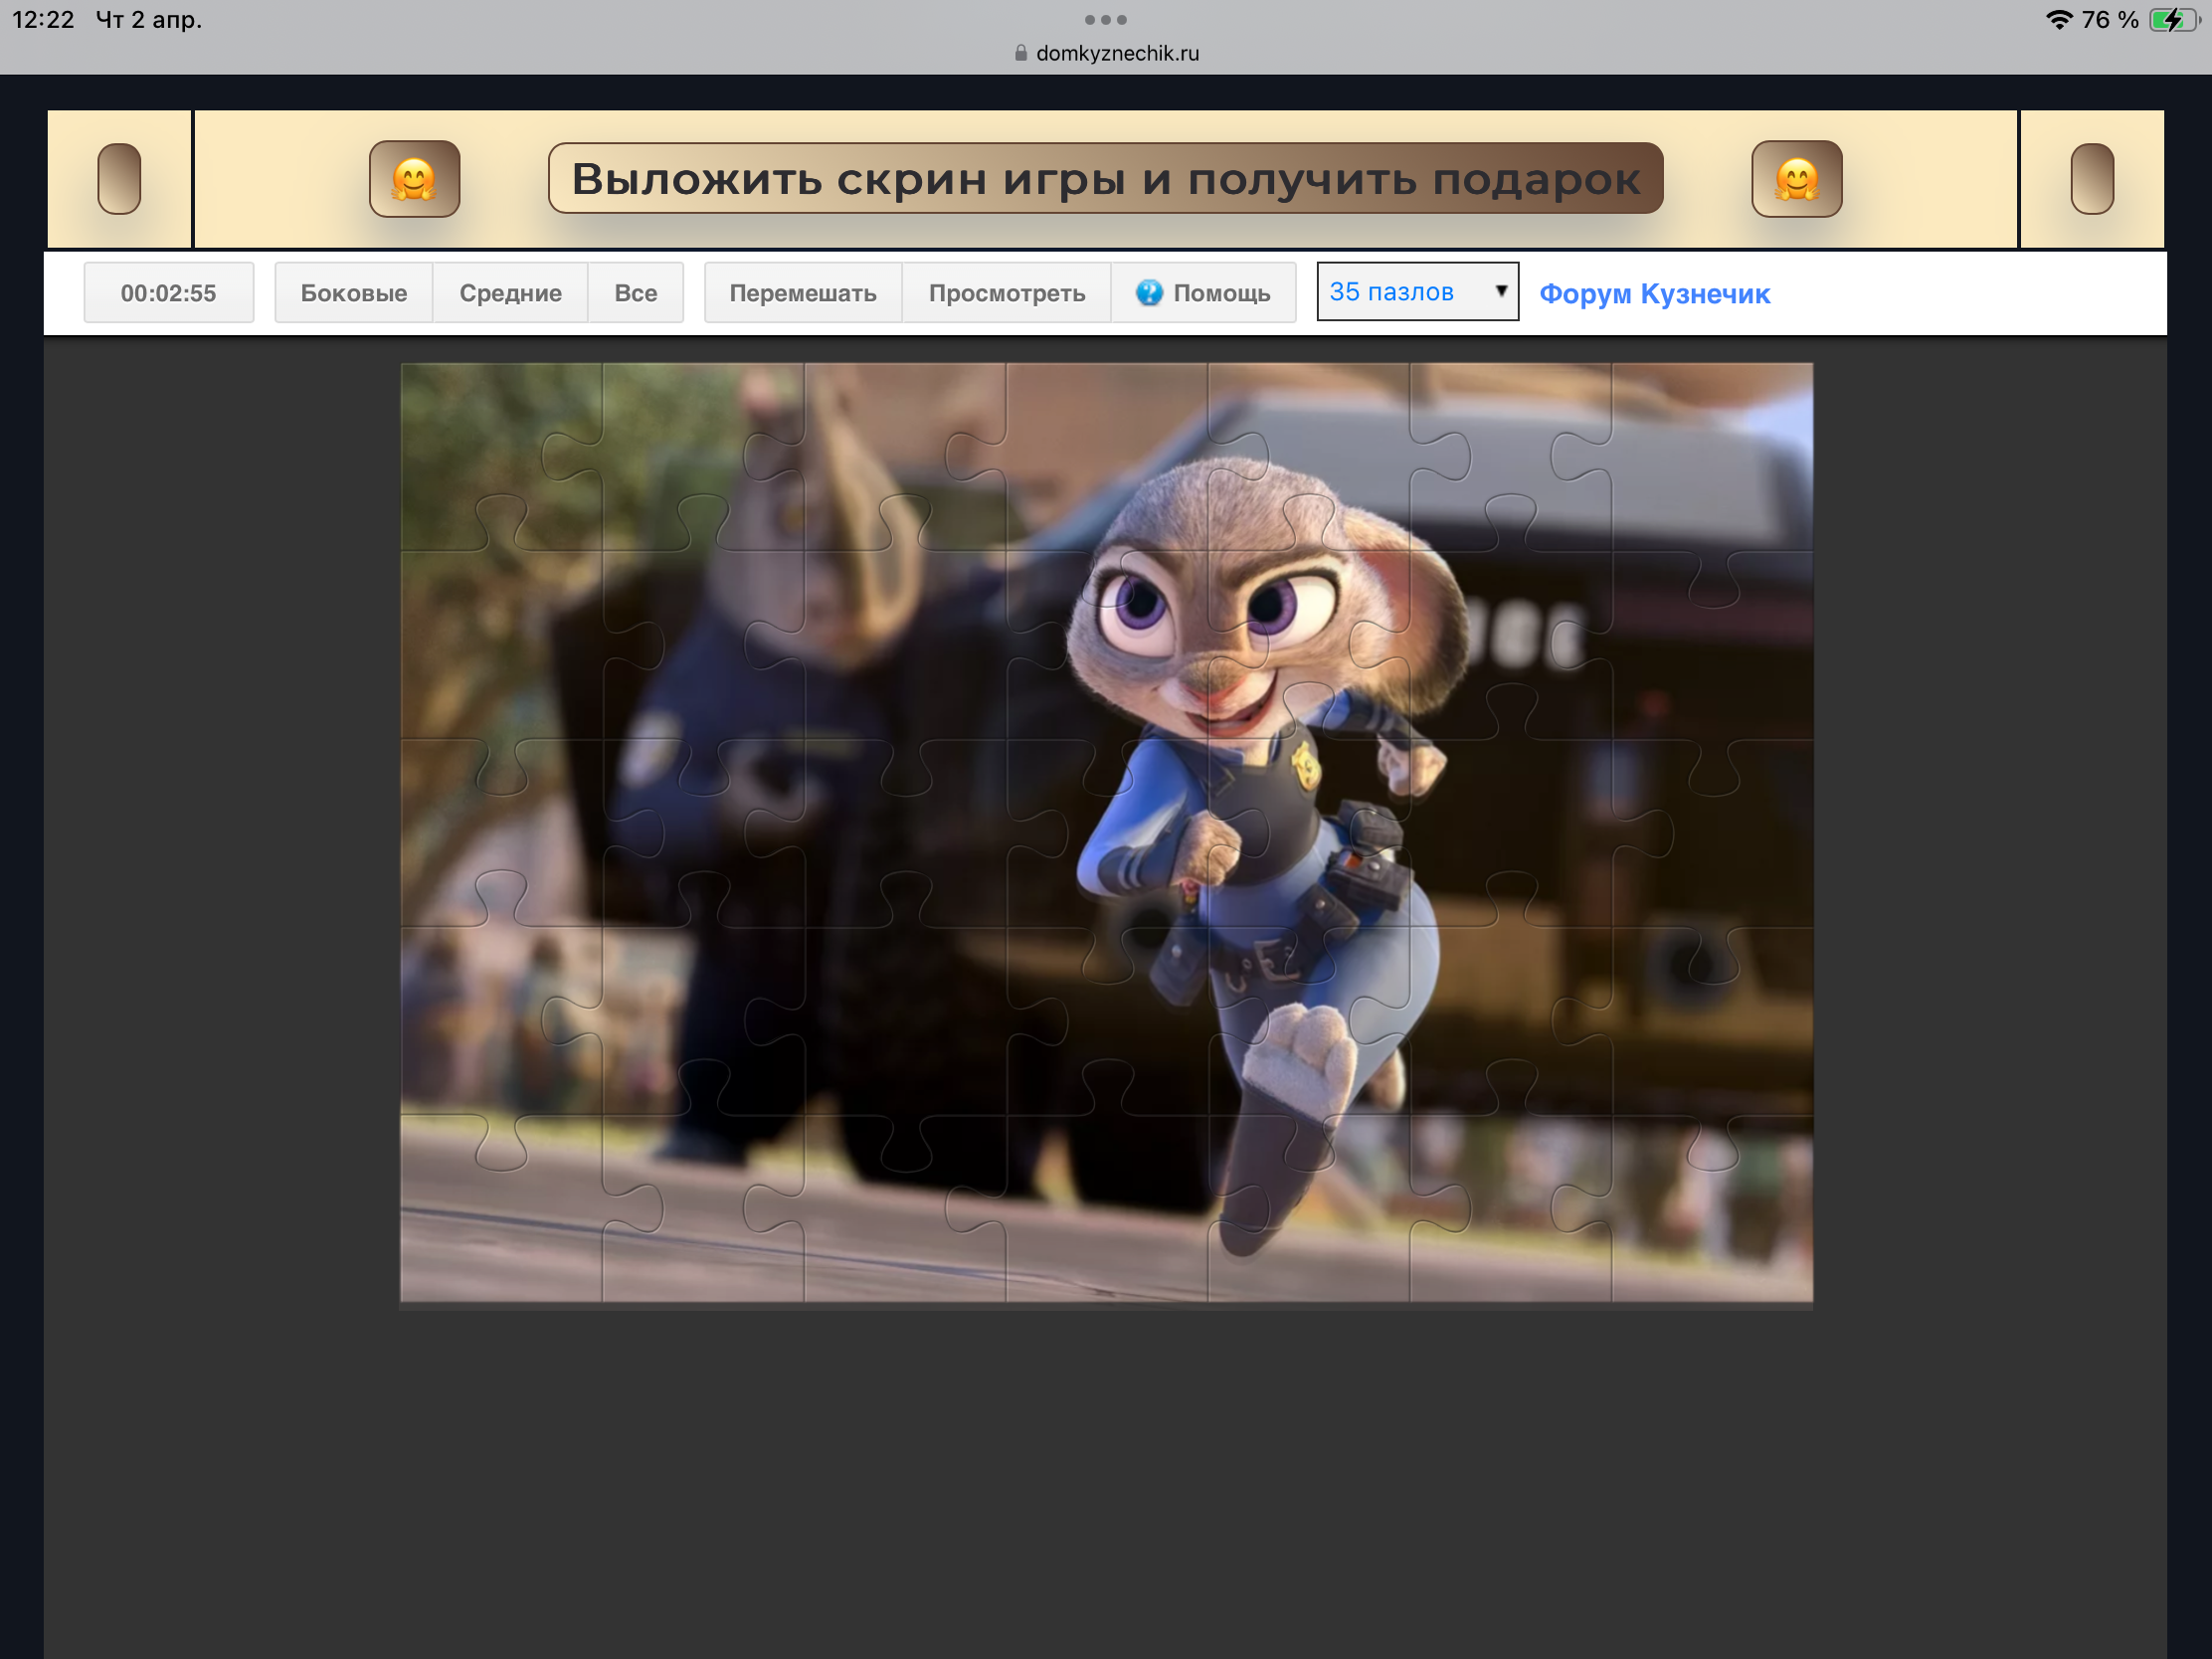This screenshot has height=1659, width=2212.
Task: Tap the battery indicator in the status bar
Action: pos(2171,20)
